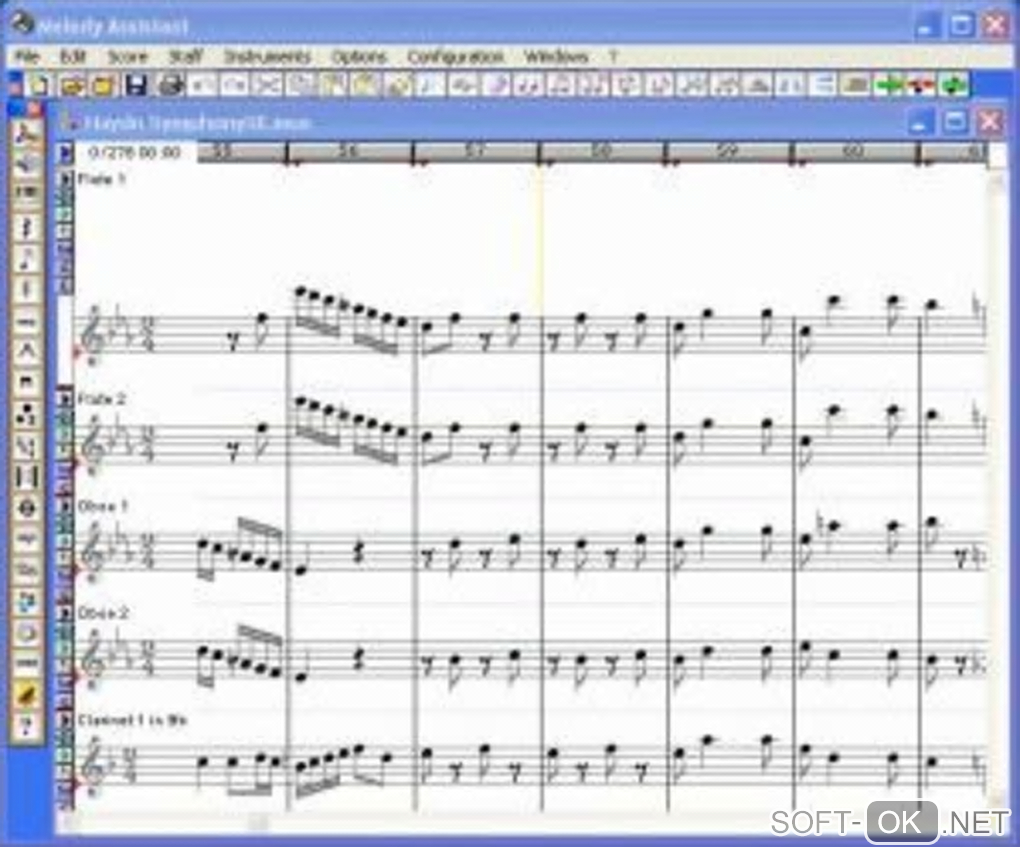Click the score's vertical scrollbar on the right
This screenshot has height=847, width=1020.
[x=997, y=488]
